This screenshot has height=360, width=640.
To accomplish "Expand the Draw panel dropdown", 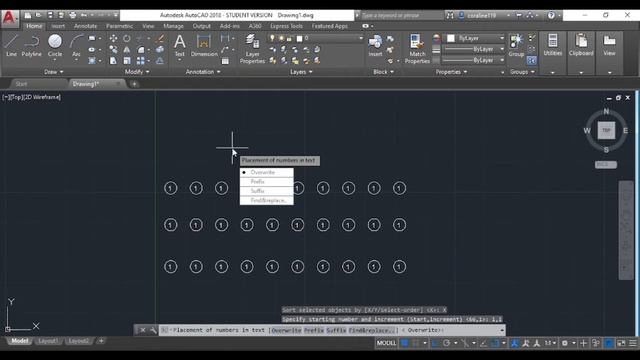I will (x=53, y=72).
